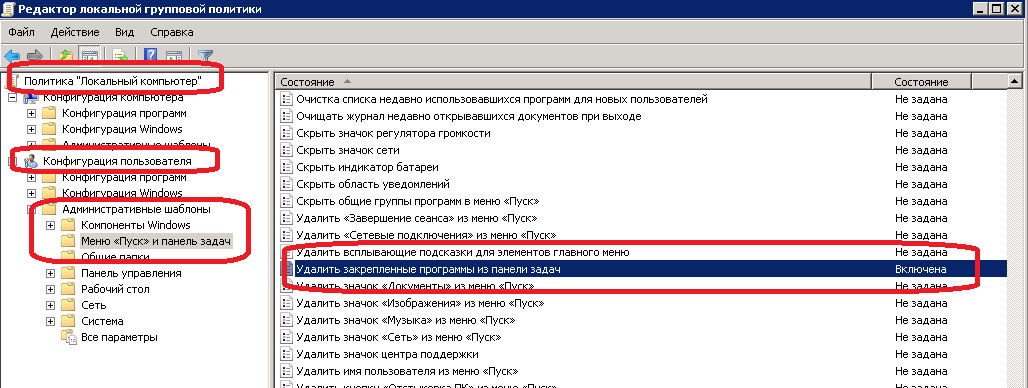Click the 'Включена' status cell
Viewport: 1028px width, 388px height.
(x=920, y=269)
